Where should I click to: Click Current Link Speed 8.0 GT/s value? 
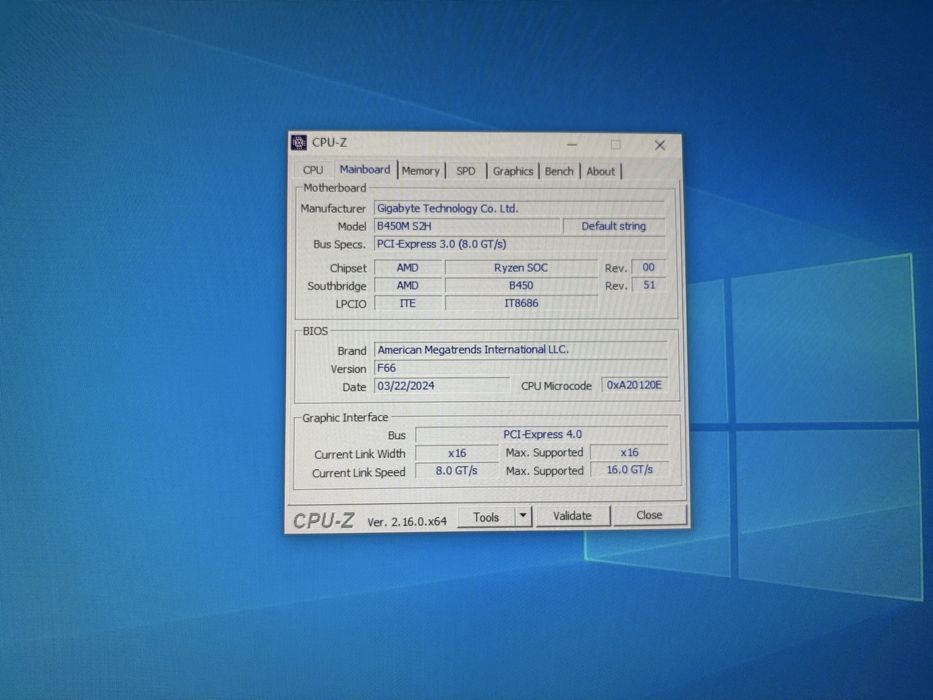(456, 471)
